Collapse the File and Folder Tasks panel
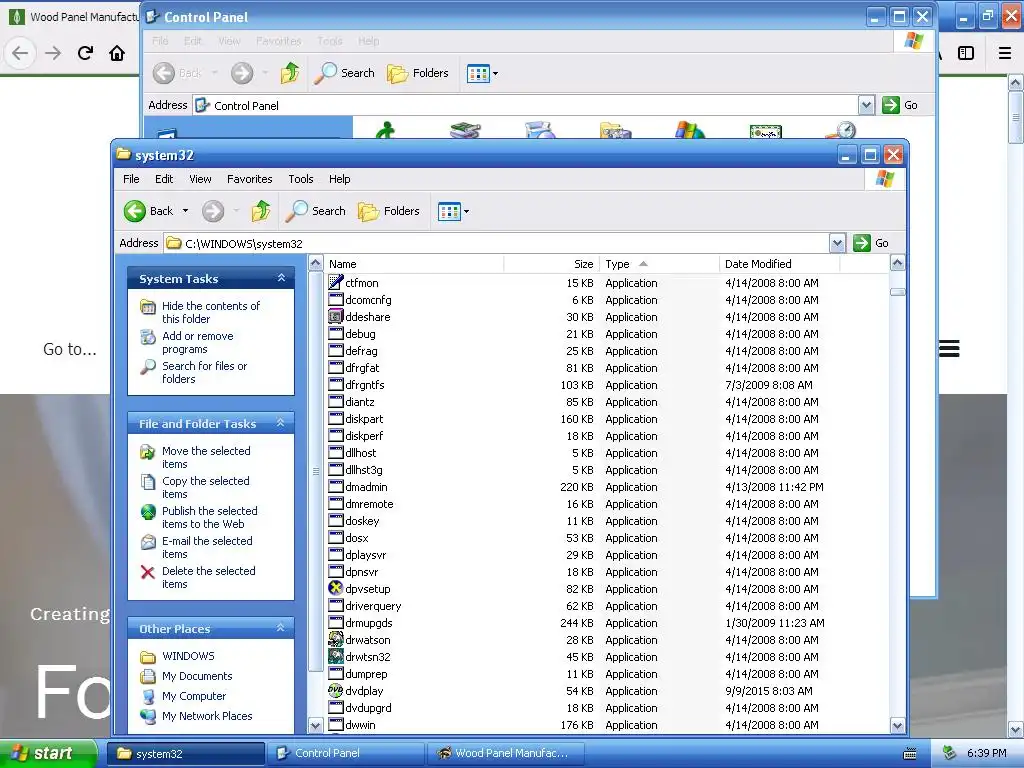Viewport: 1024px width, 768px height. coord(281,423)
